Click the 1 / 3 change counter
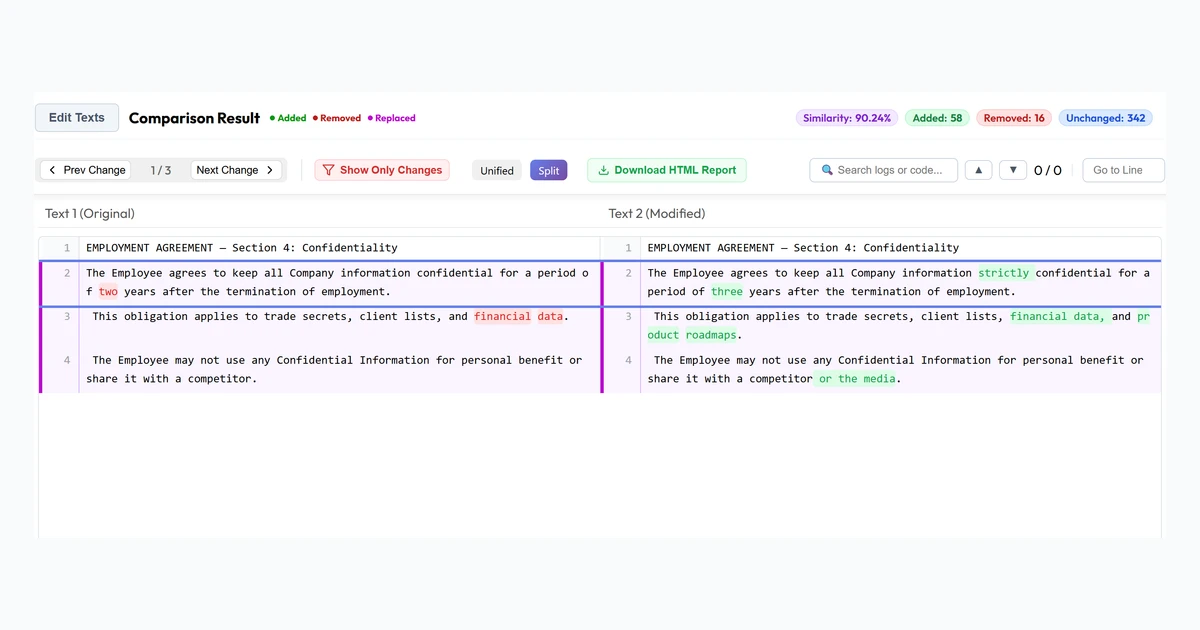The height and width of the screenshot is (630, 1200). pyautogui.click(x=161, y=170)
